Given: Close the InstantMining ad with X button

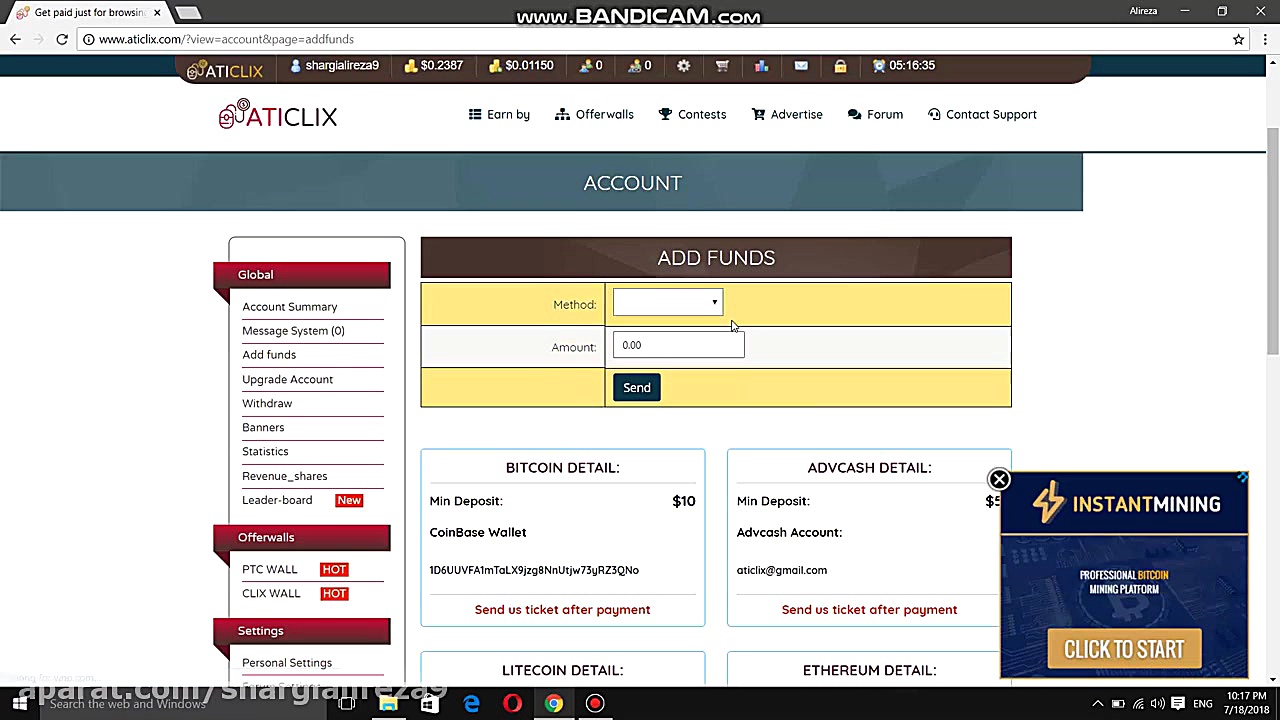Looking at the screenshot, I should coord(999,480).
